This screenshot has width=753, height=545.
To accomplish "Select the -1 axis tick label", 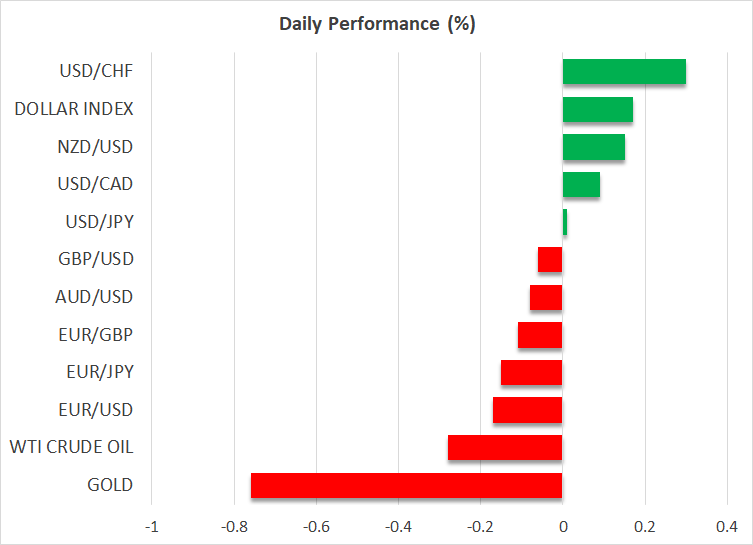I will (152, 527).
